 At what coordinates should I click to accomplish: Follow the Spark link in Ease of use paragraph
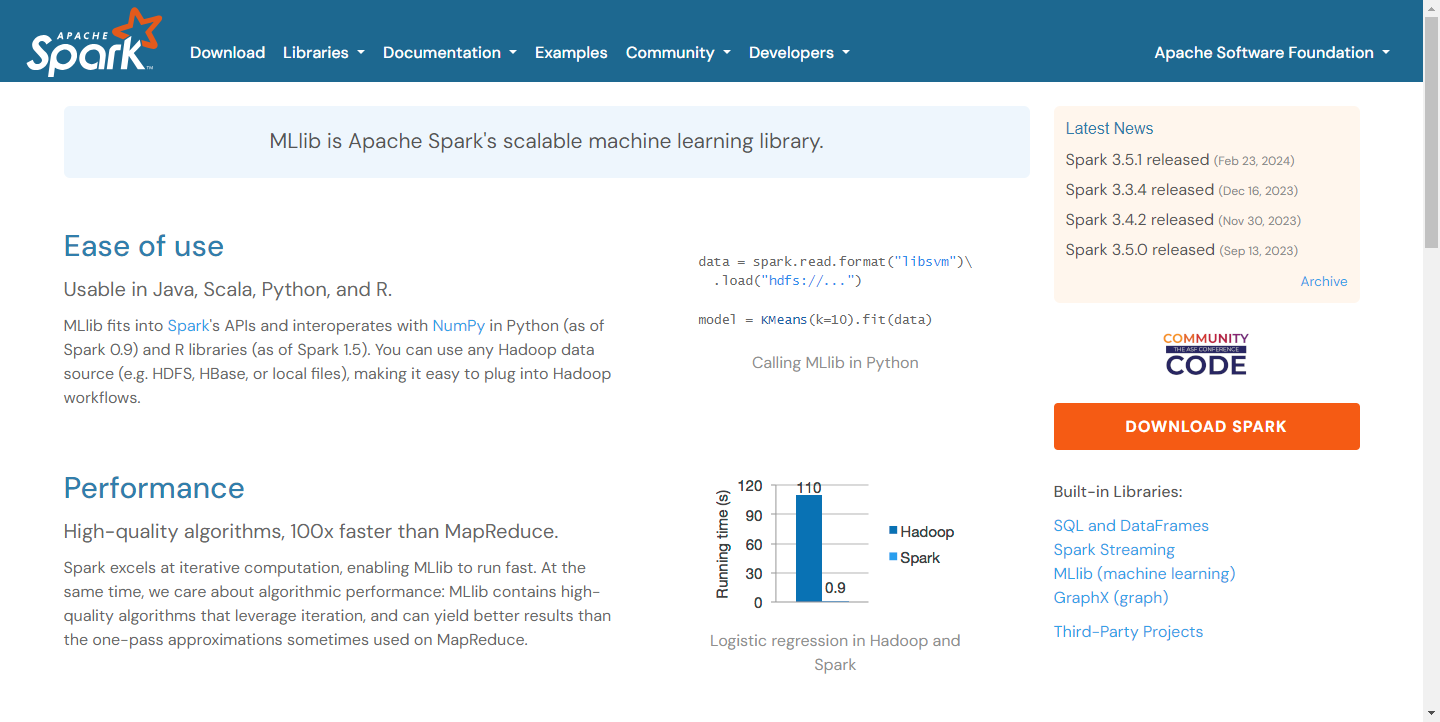click(x=188, y=326)
